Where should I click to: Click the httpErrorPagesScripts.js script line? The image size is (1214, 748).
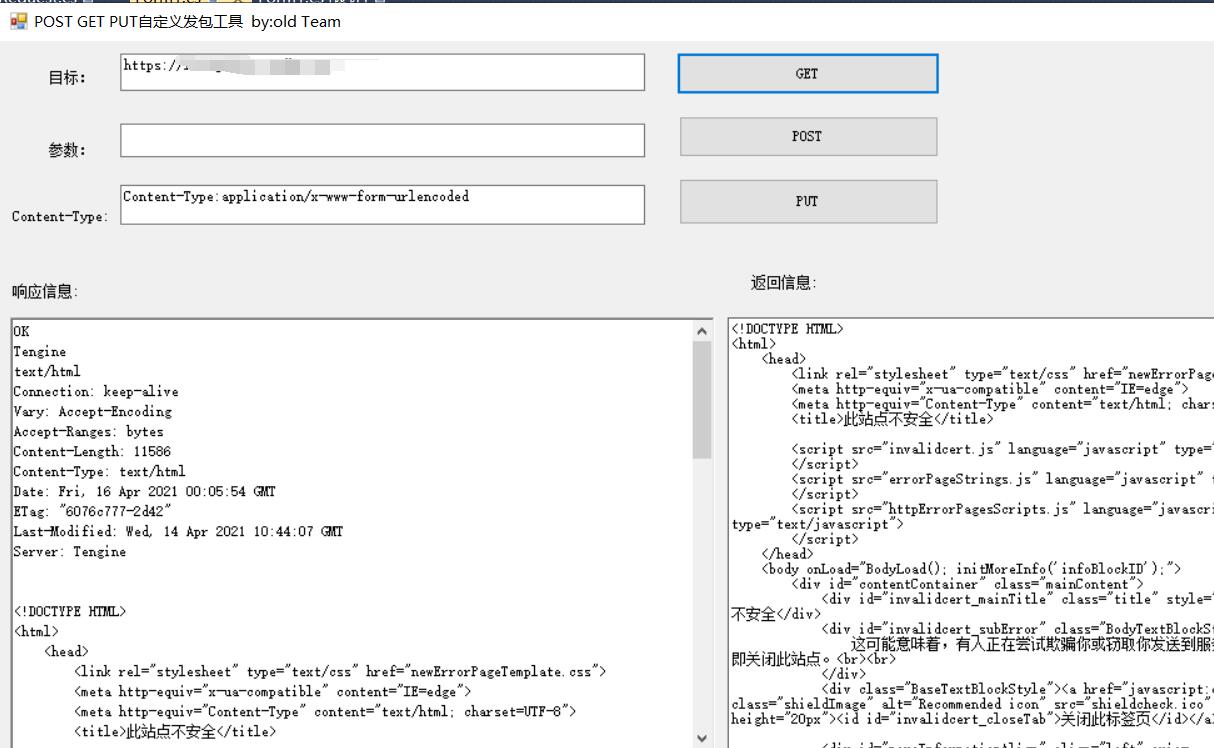point(1002,509)
